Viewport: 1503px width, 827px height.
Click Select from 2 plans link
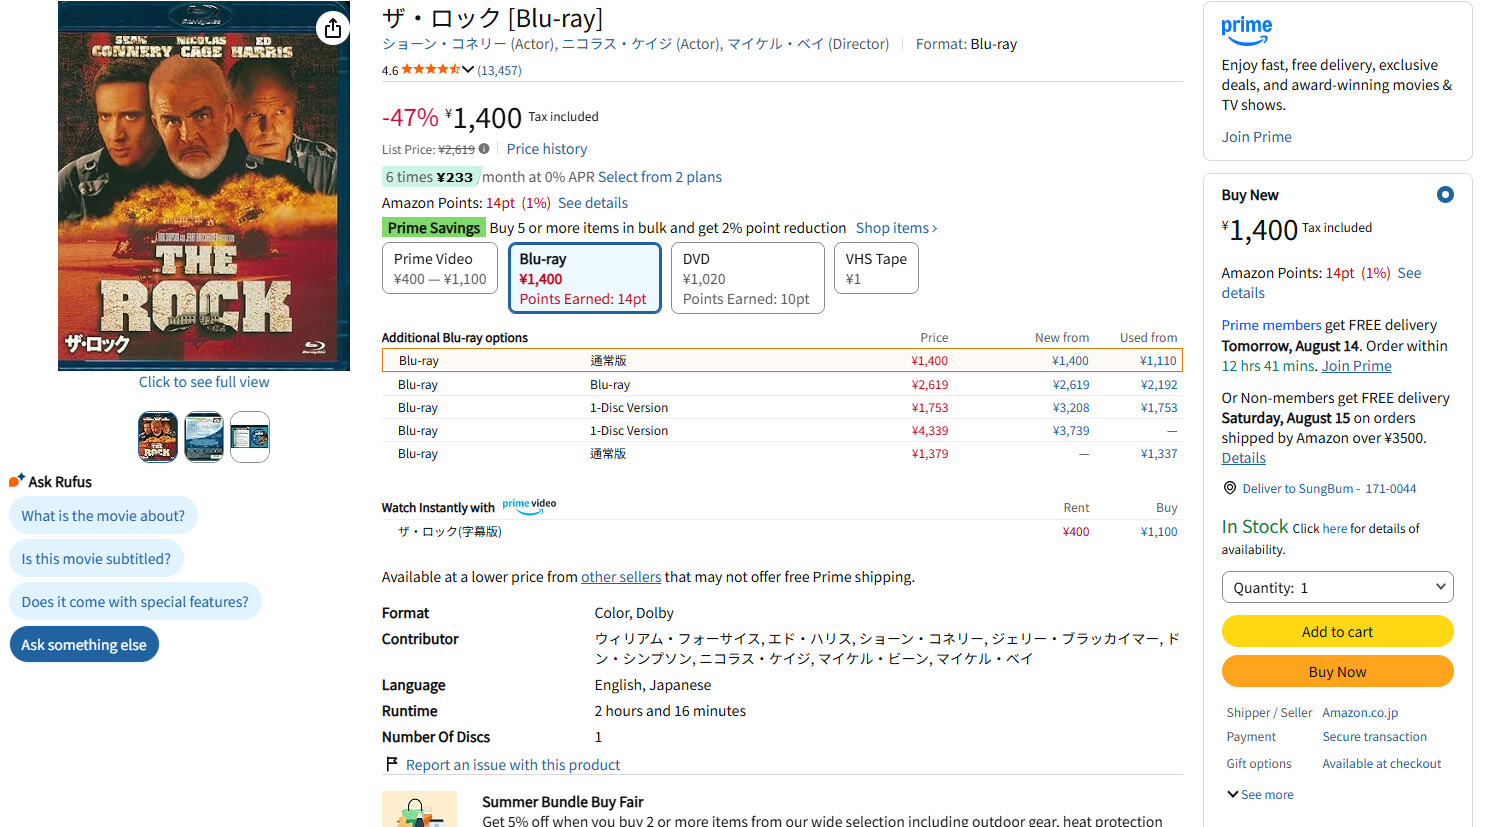(660, 177)
